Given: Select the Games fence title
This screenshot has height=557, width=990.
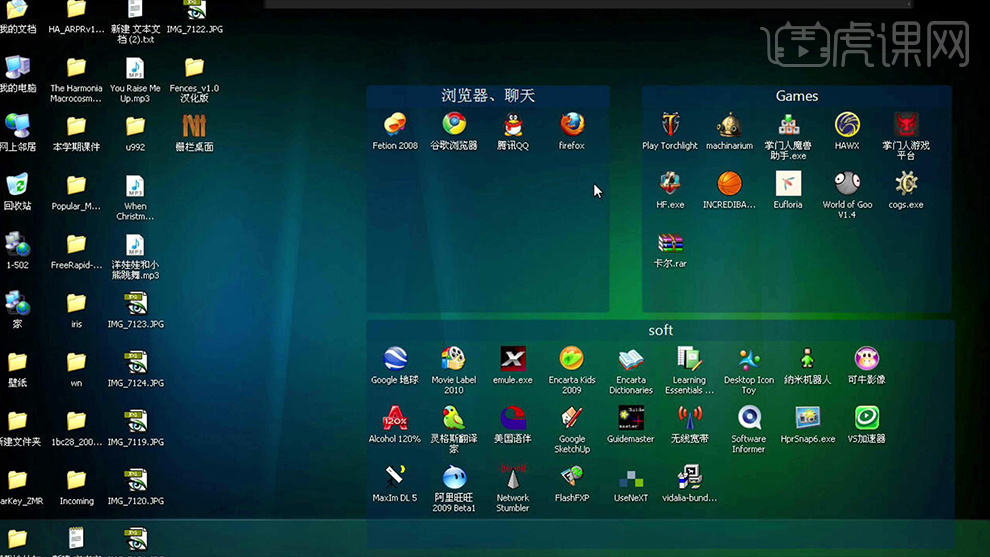Looking at the screenshot, I should point(797,96).
